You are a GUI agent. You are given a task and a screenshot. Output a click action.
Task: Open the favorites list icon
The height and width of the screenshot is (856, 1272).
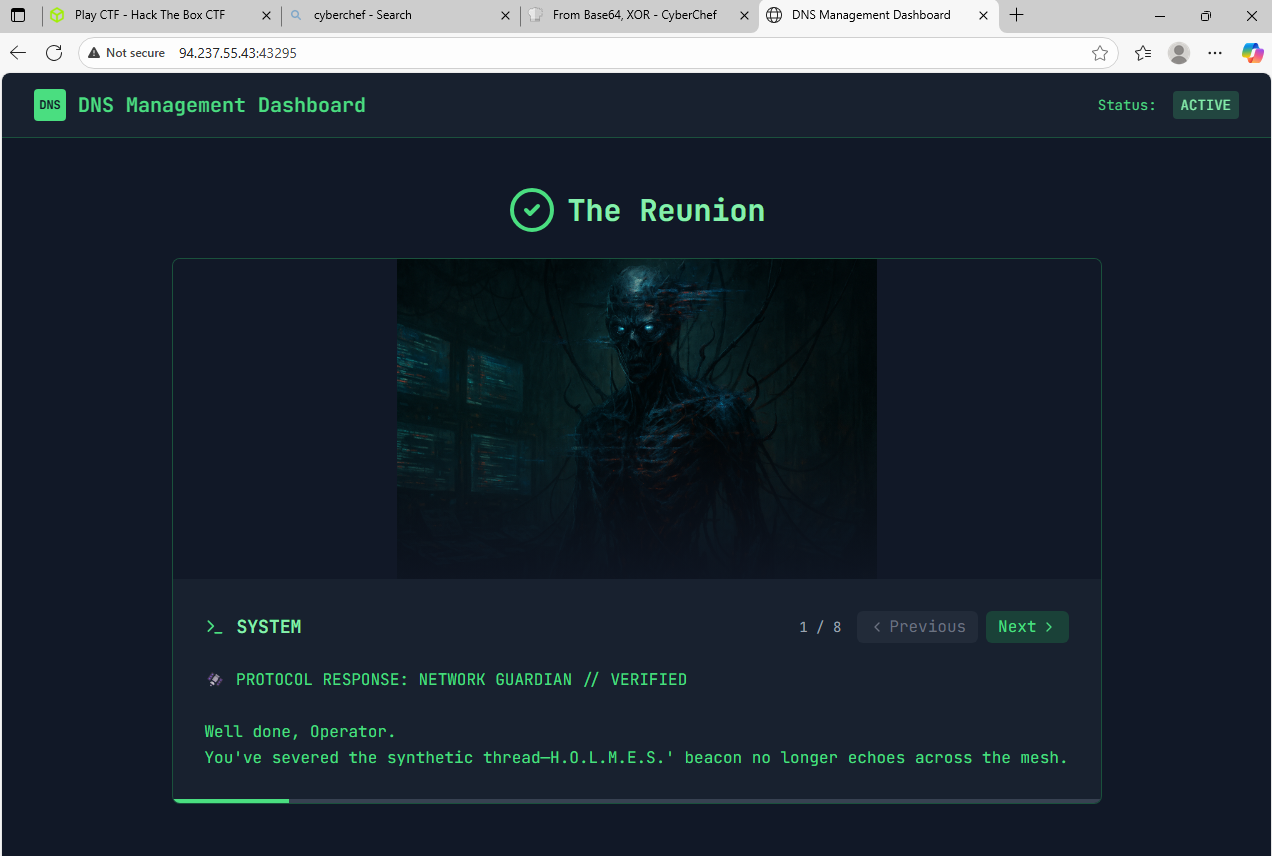pyautogui.click(x=1143, y=53)
